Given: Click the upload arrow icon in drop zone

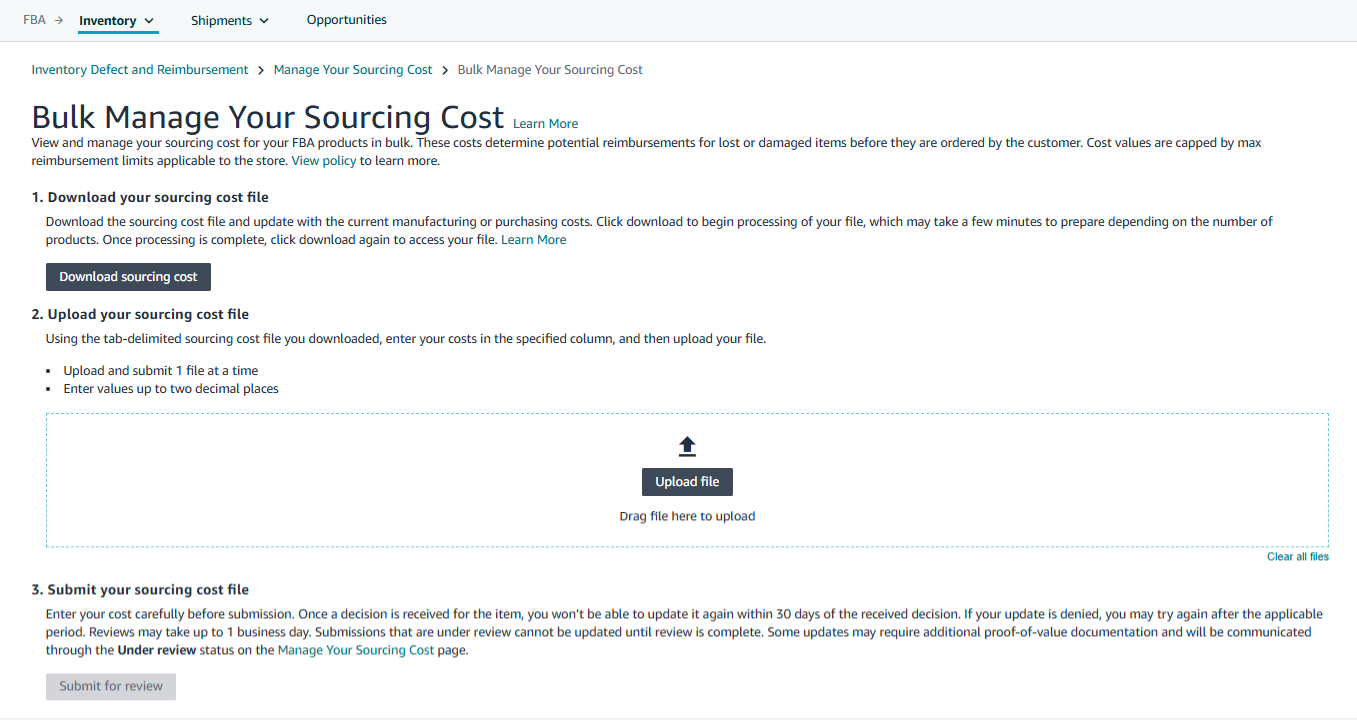Looking at the screenshot, I should click(x=687, y=447).
